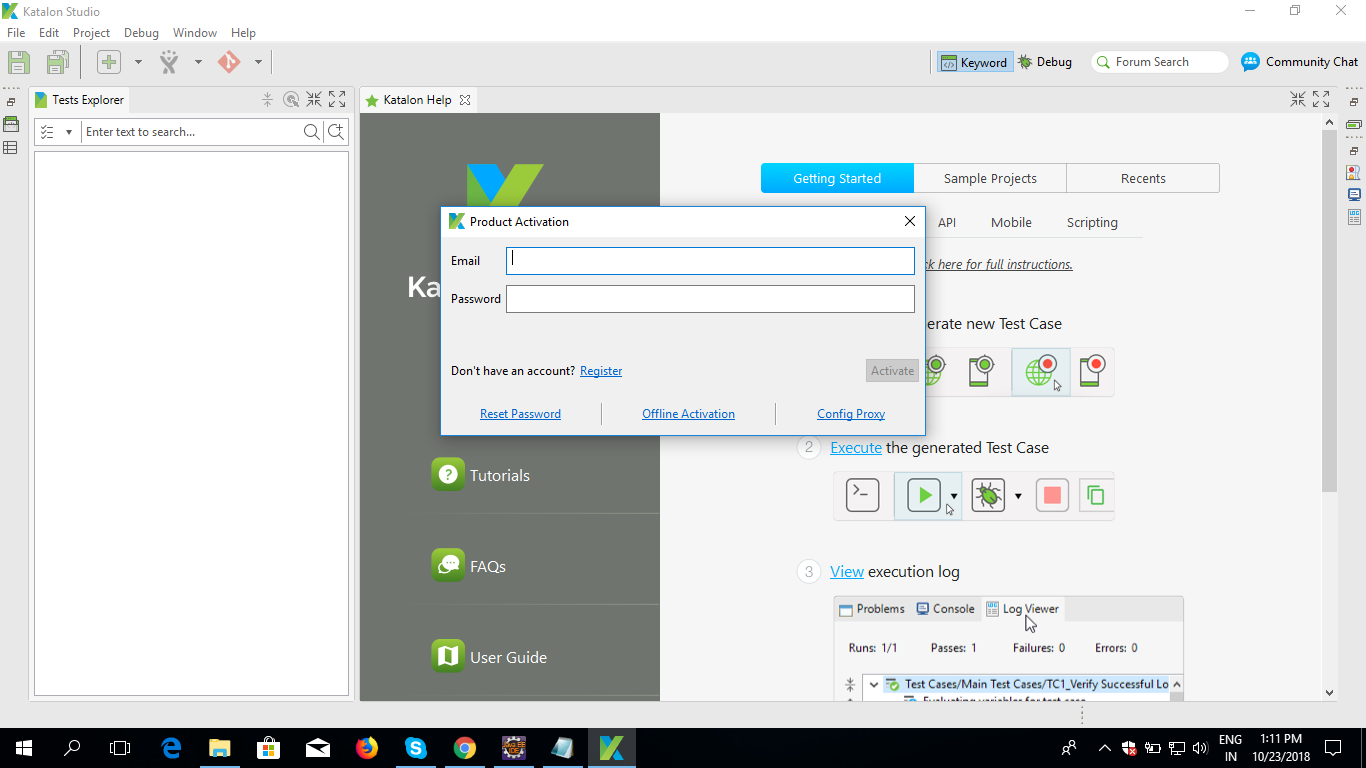
Task: Switch to the Debug perspective
Action: (x=1045, y=62)
